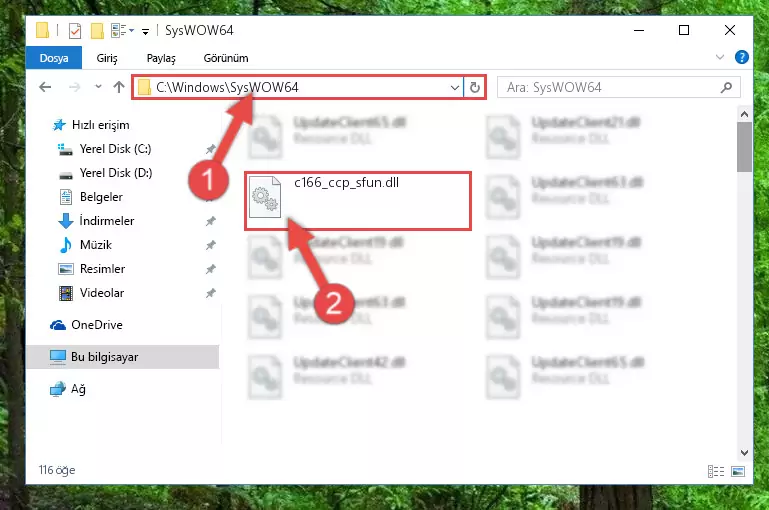Click the c166_ccp_sfun.dll gear file icon
The image size is (769, 510).
pyautogui.click(x=265, y=198)
